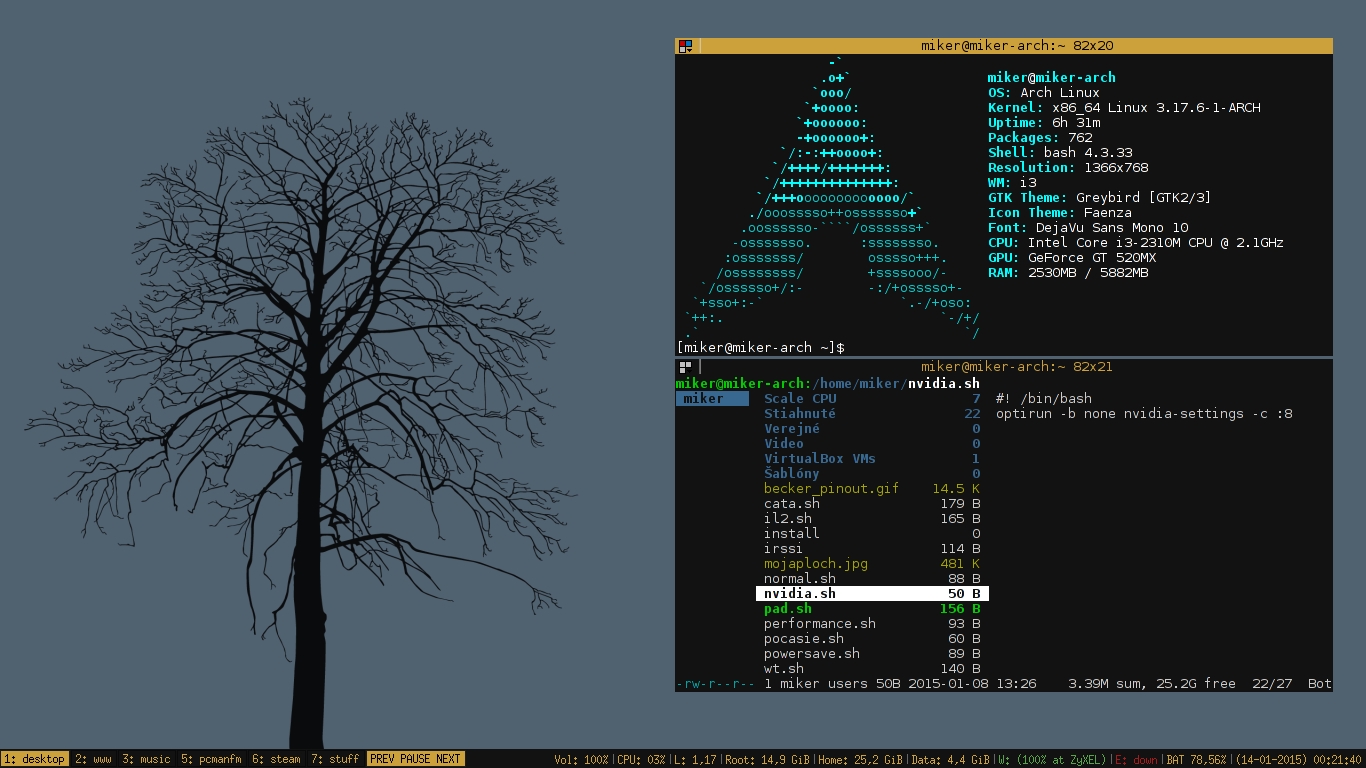The height and width of the screenshot is (768, 1366).
Task: Click the lower terminal title miker@miker-arch:~ 82x21
Action: tap(1017, 367)
